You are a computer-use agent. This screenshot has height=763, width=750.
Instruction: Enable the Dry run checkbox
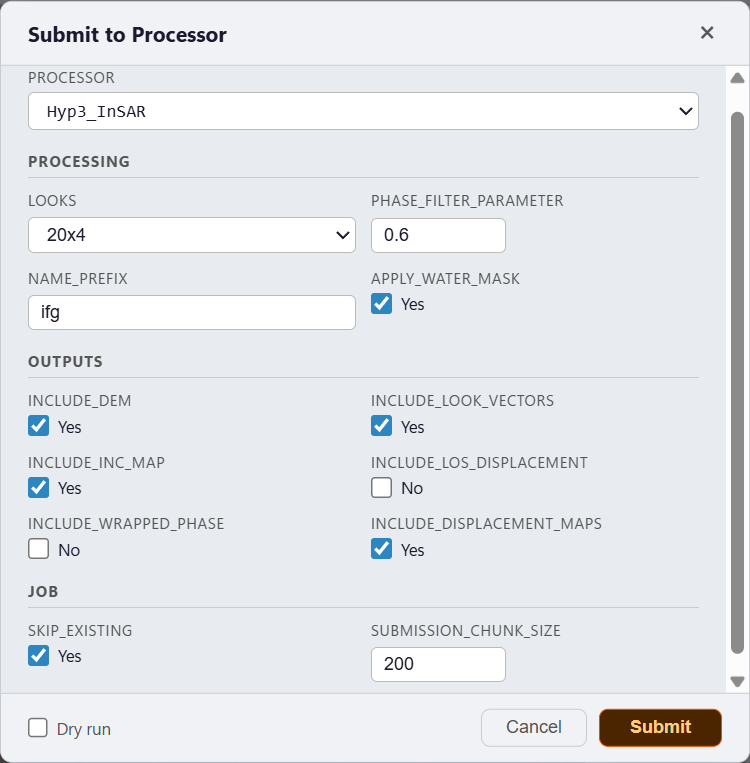coord(38,728)
